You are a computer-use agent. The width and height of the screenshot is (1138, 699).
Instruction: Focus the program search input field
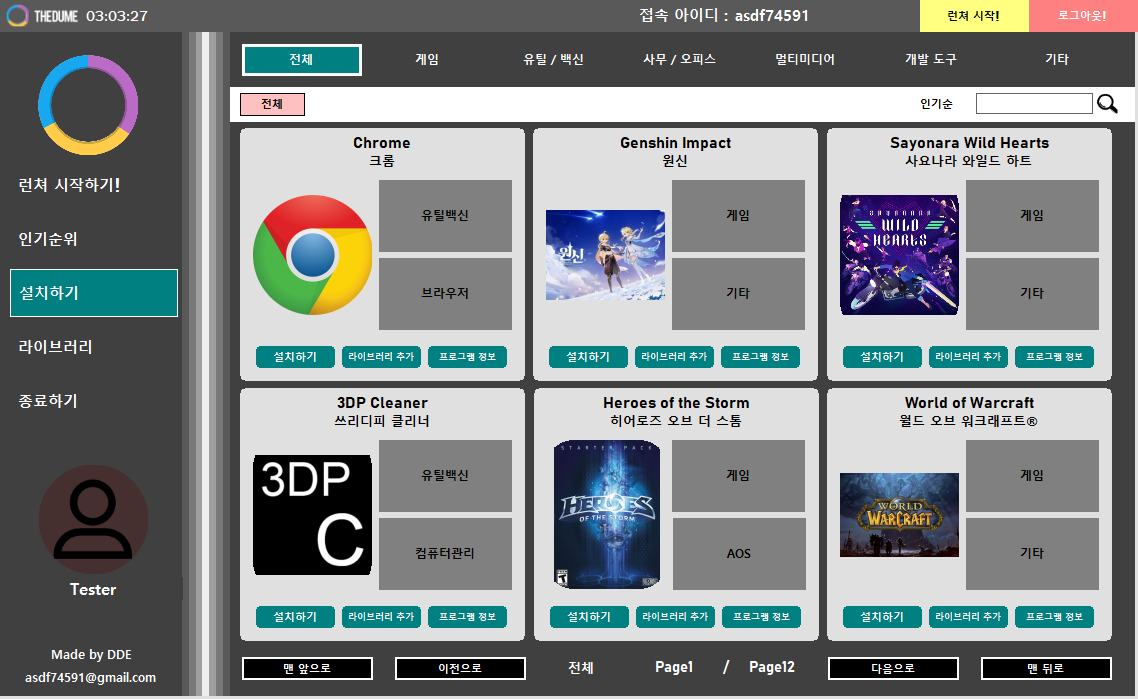(x=1033, y=104)
